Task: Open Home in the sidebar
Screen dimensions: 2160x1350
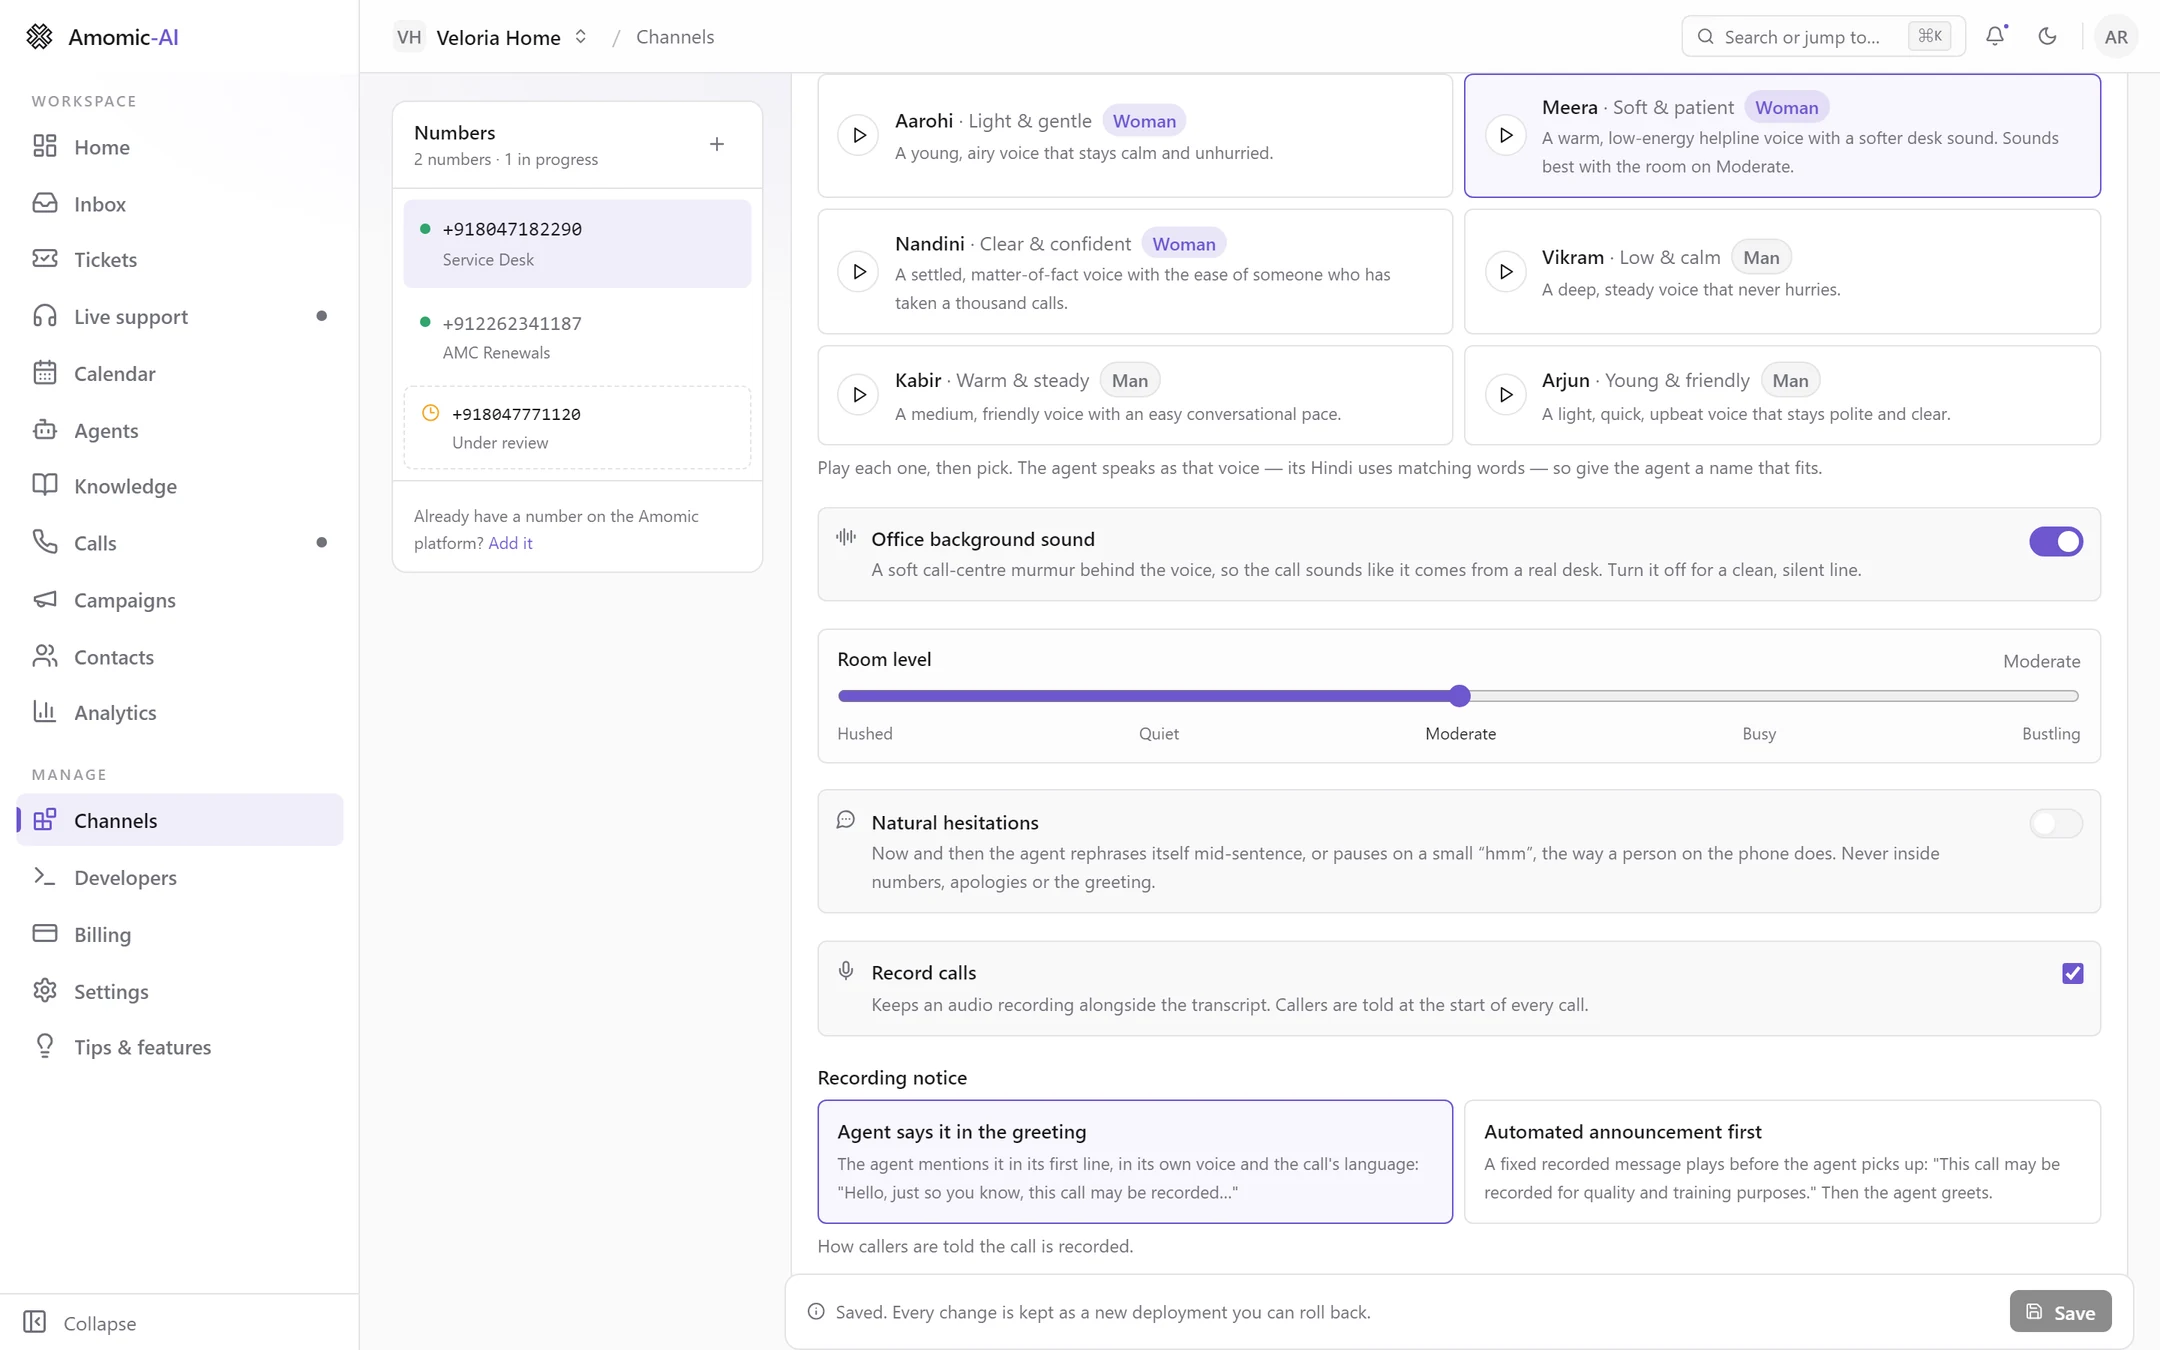Action: [180, 147]
